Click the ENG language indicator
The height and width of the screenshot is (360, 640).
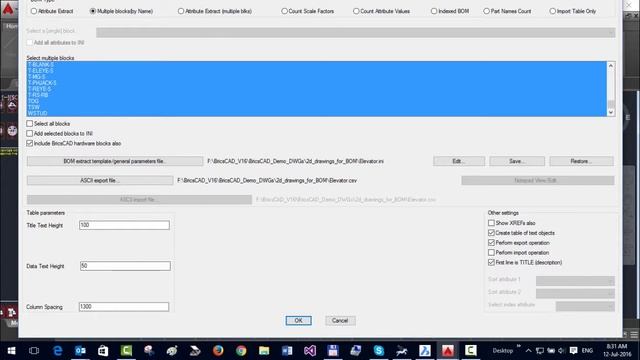click(587, 351)
